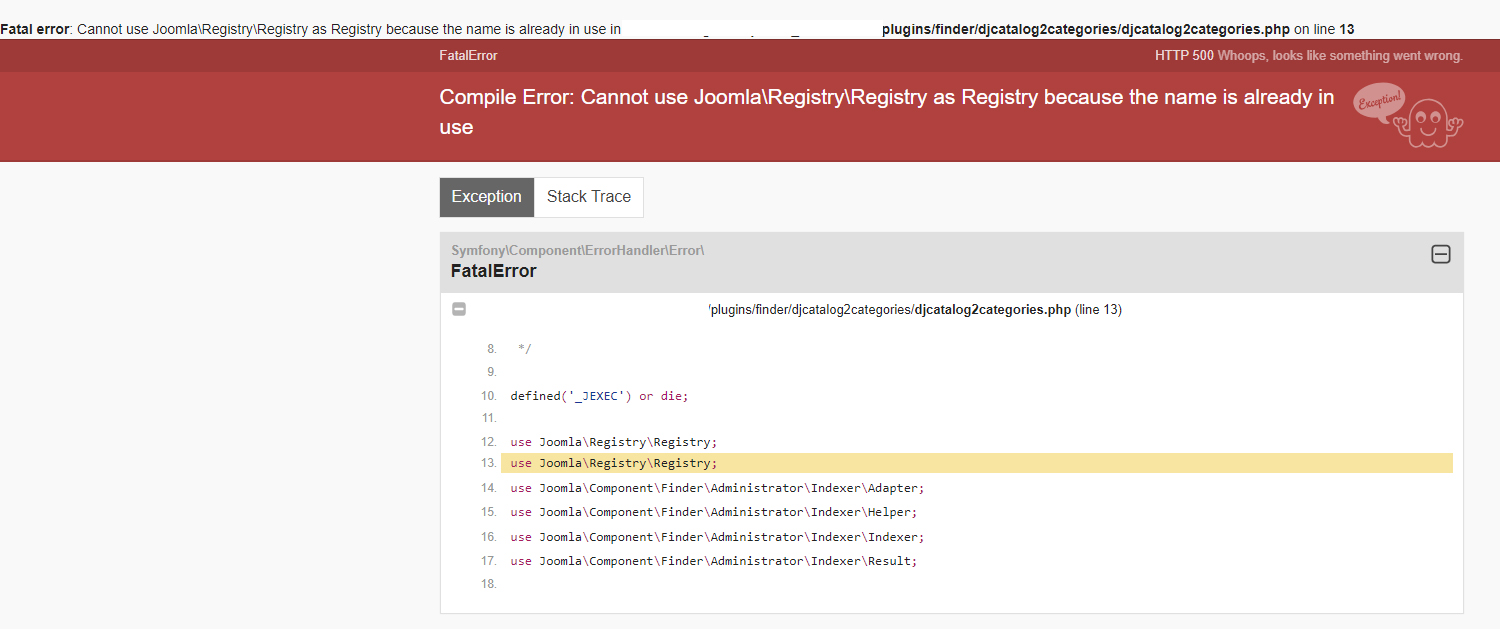Click the djcatalog2categories.php (line 13) file path
1500x629 pixels.
[x=915, y=310]
